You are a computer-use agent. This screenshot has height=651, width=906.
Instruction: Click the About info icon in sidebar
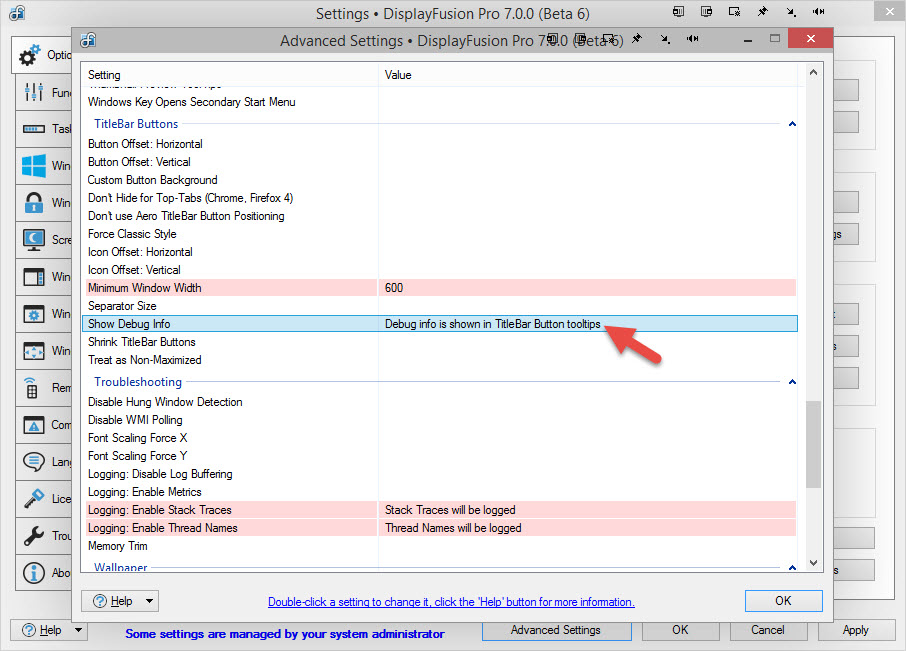click(x=34, y=573)
